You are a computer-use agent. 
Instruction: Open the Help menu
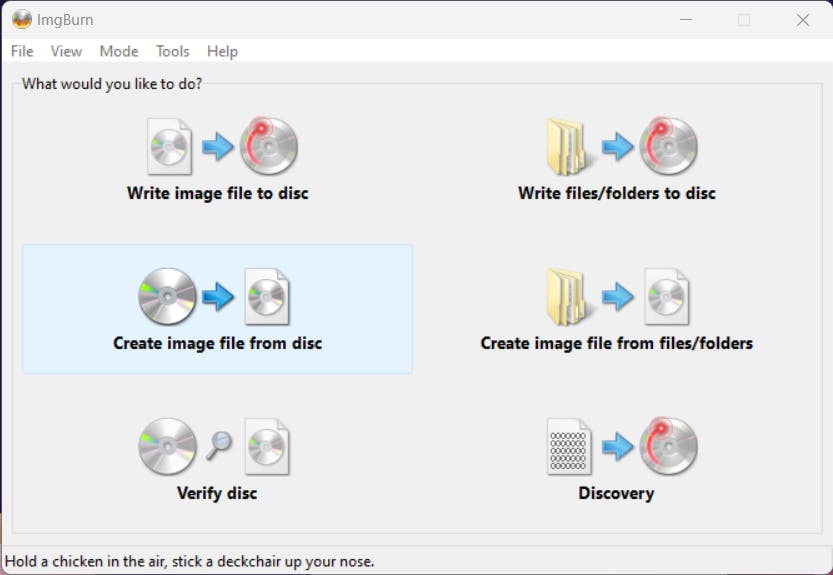(222, 51)
